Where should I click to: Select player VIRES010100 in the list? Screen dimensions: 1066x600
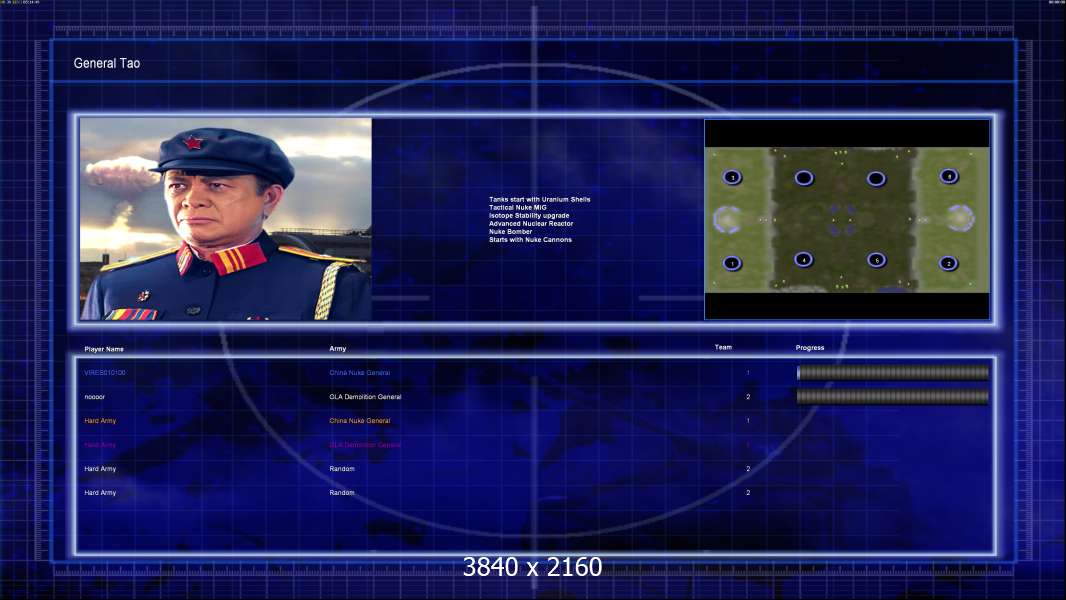[105, 373]
